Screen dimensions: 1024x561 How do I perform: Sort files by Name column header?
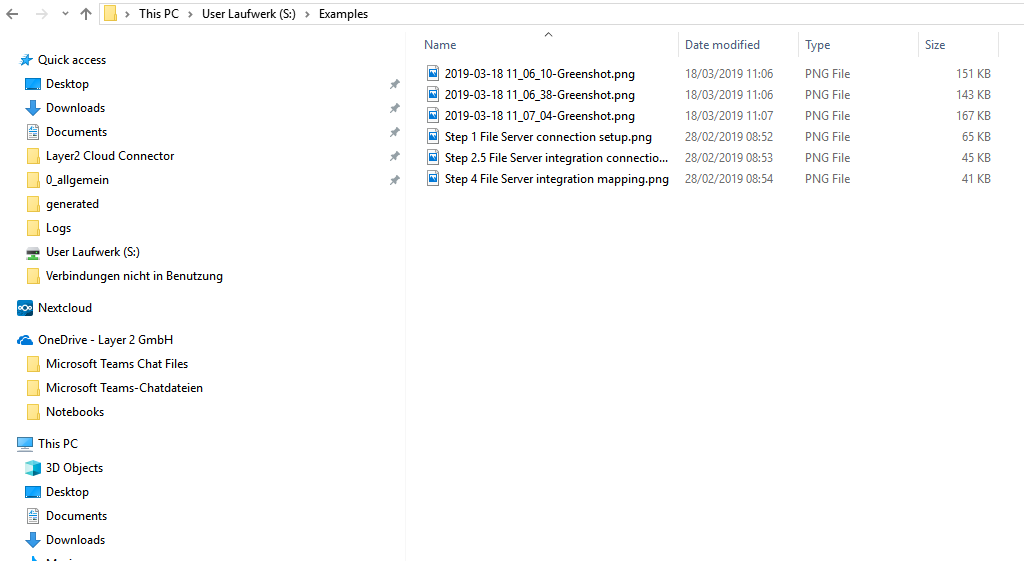(440, 45)
